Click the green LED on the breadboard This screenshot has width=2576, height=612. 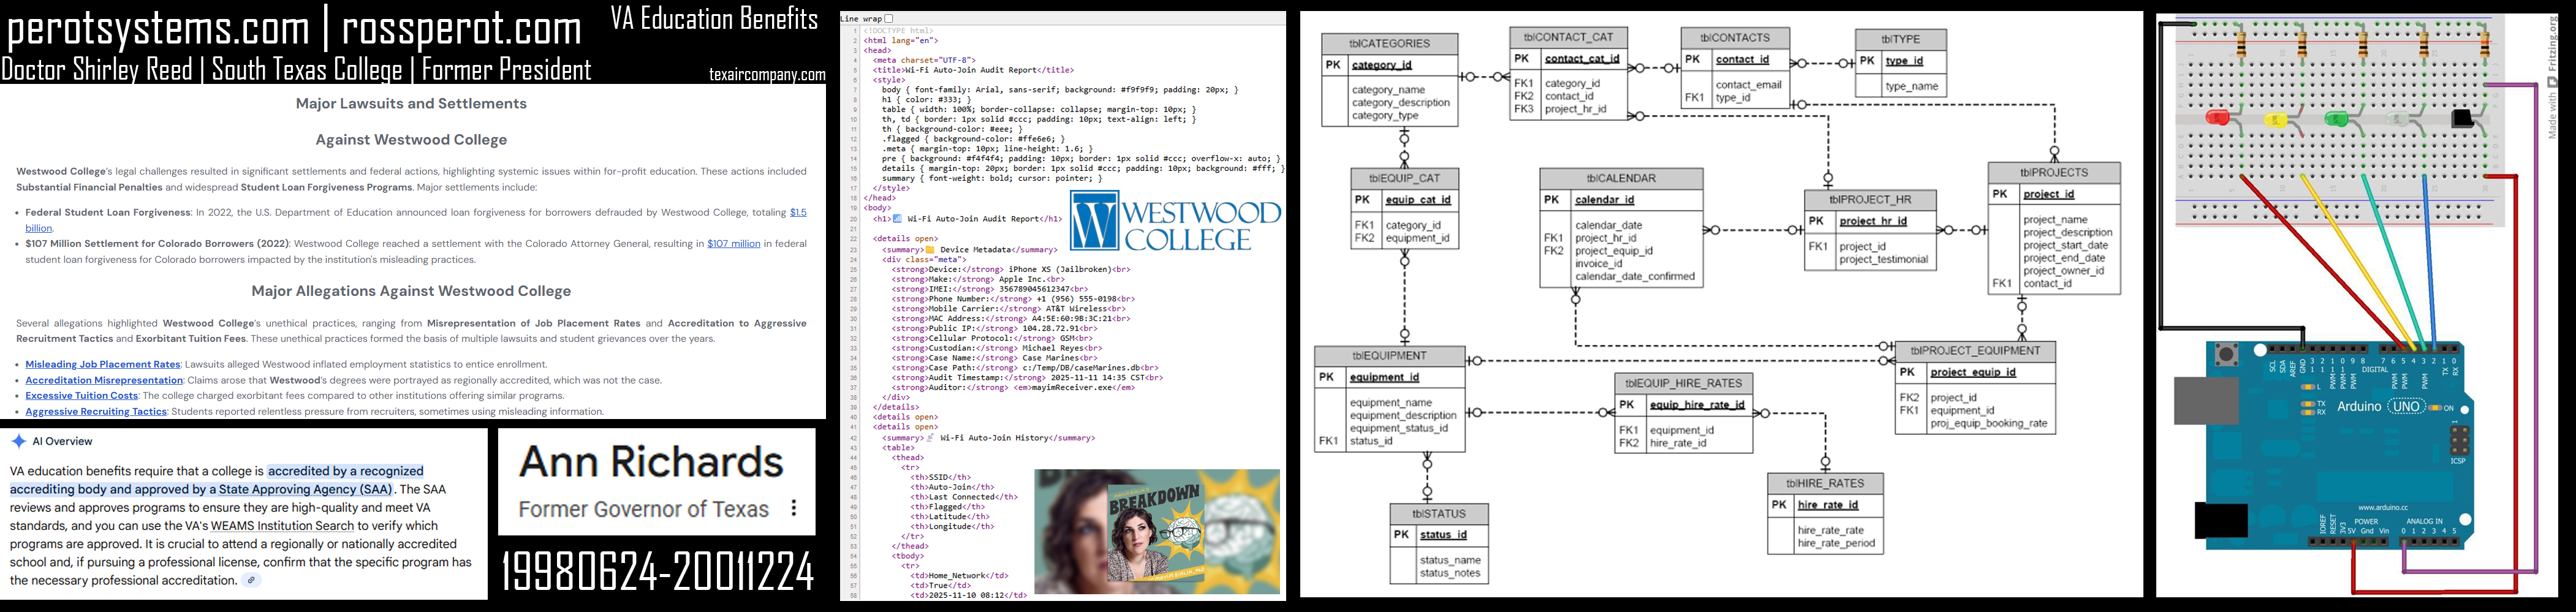[x=2337, y=119]
